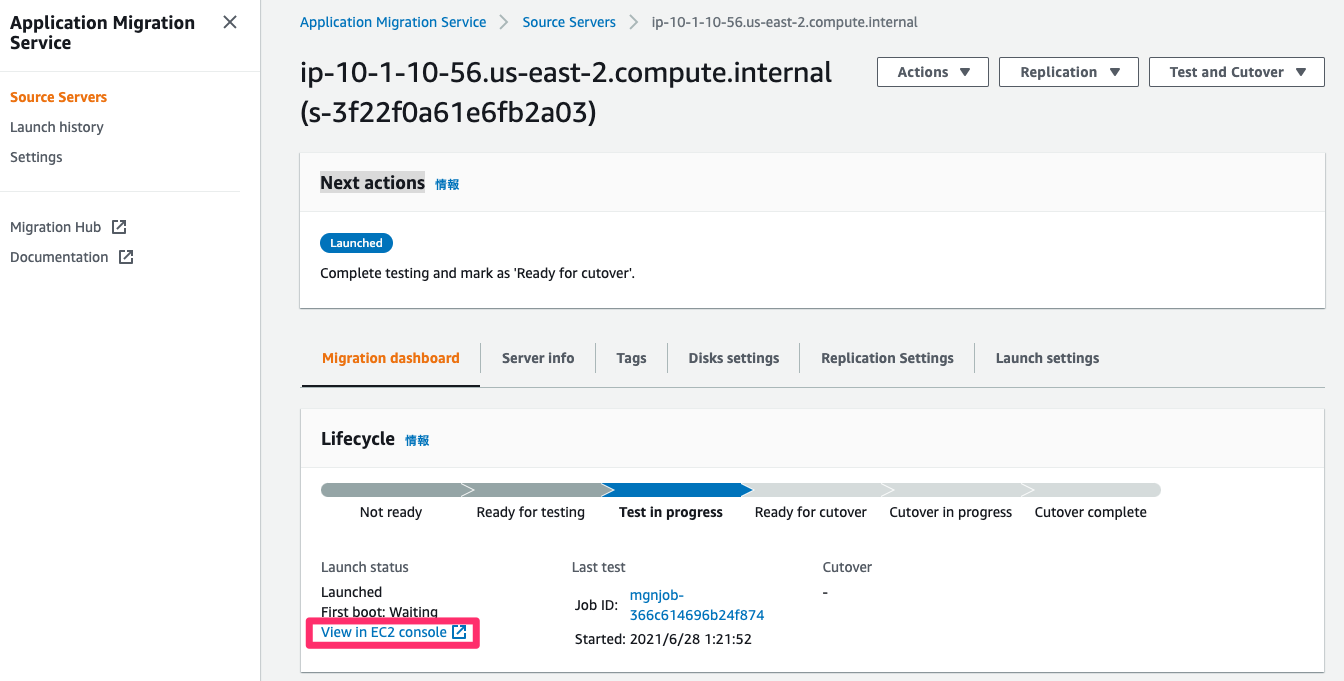
Task: Click the Cutover column label
Action: tap(847, 567)
